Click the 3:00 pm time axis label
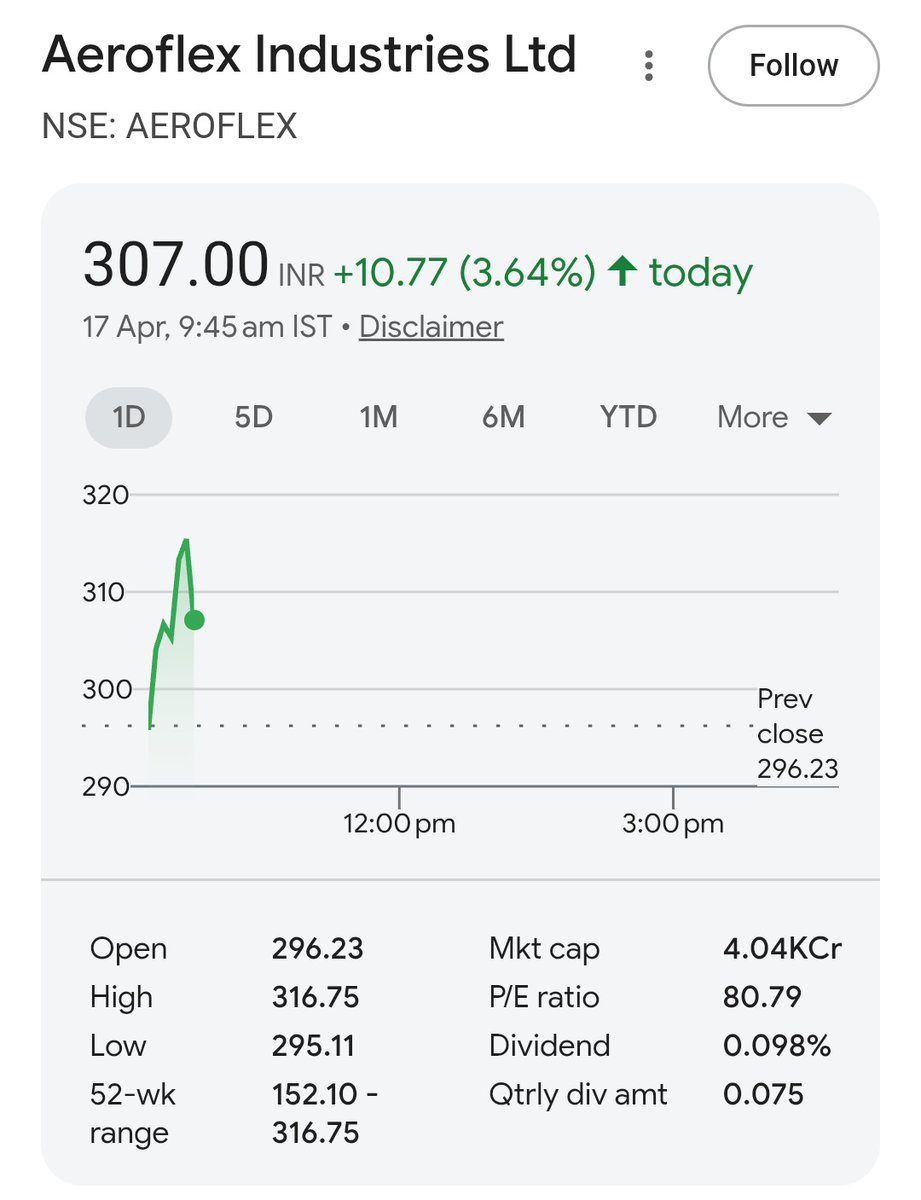921x1200 pixels. tap(672, 824)
